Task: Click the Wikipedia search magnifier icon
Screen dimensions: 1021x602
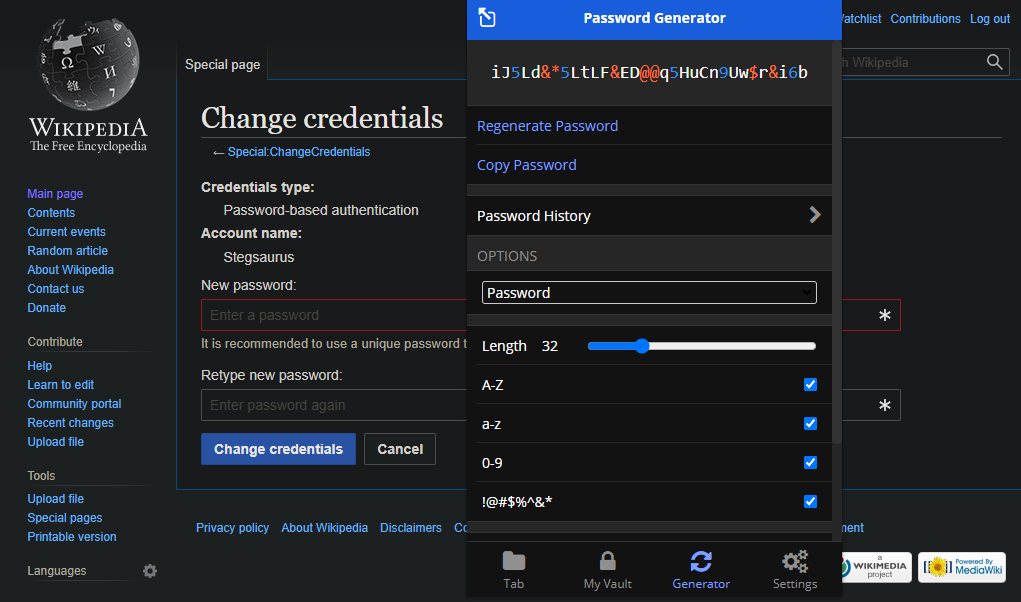Action: 994,61
